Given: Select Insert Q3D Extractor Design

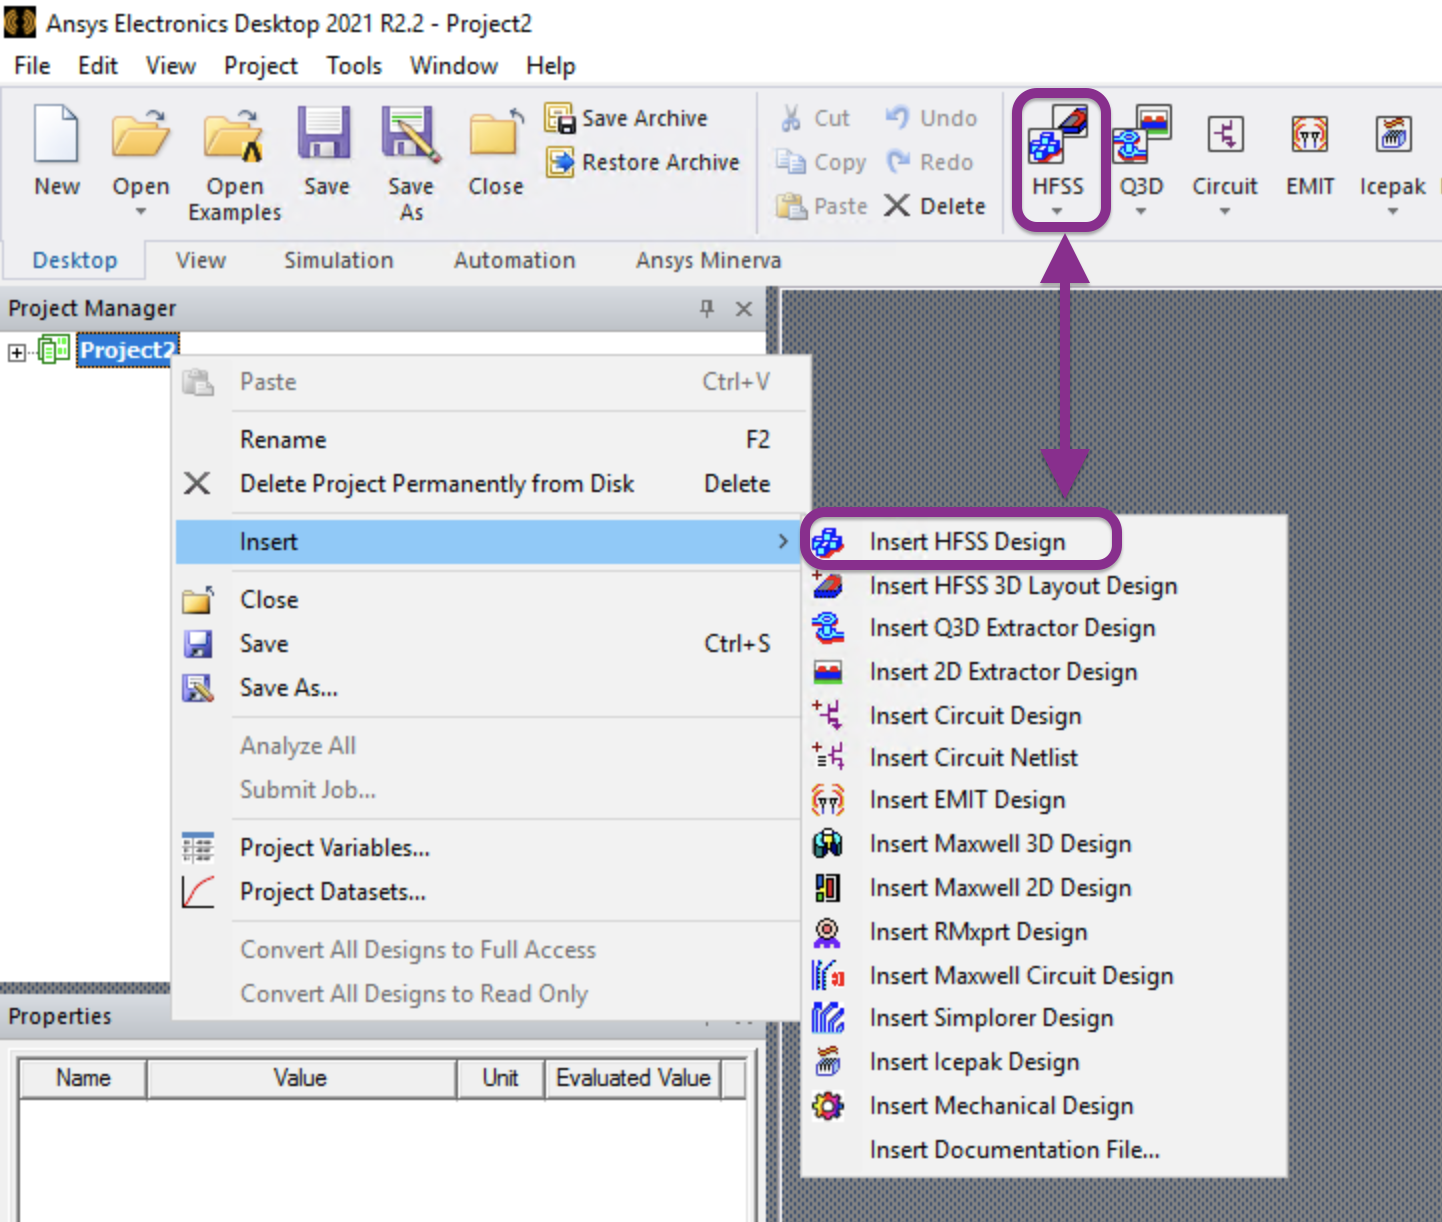Looking at the screenshot, I should point(1044,628).
